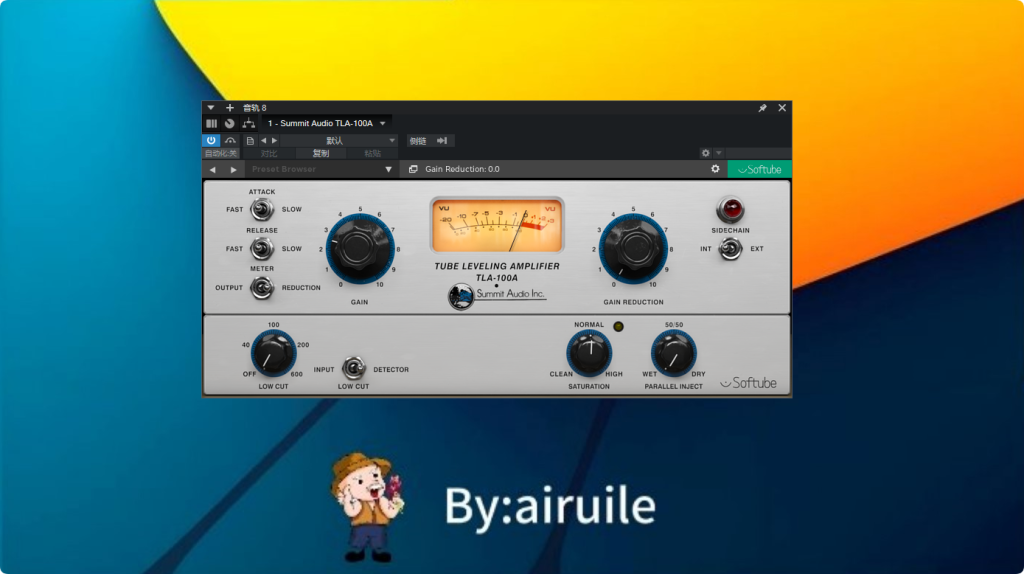The height and width of the screenshot is (574, 1024).
Task: Go to the previous preset in host bar
Action: [264, 140]
